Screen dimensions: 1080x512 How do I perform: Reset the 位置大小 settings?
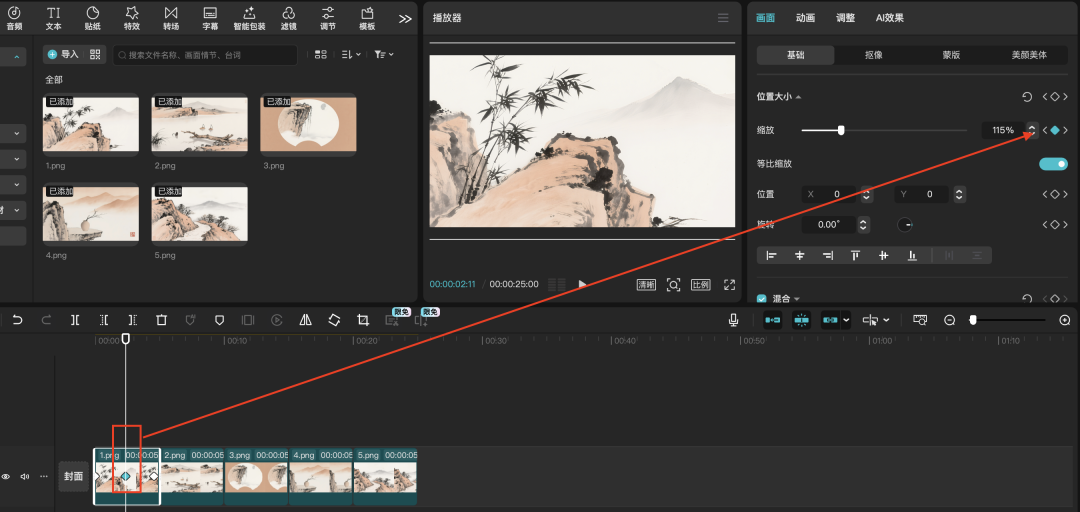[1027, 97]
